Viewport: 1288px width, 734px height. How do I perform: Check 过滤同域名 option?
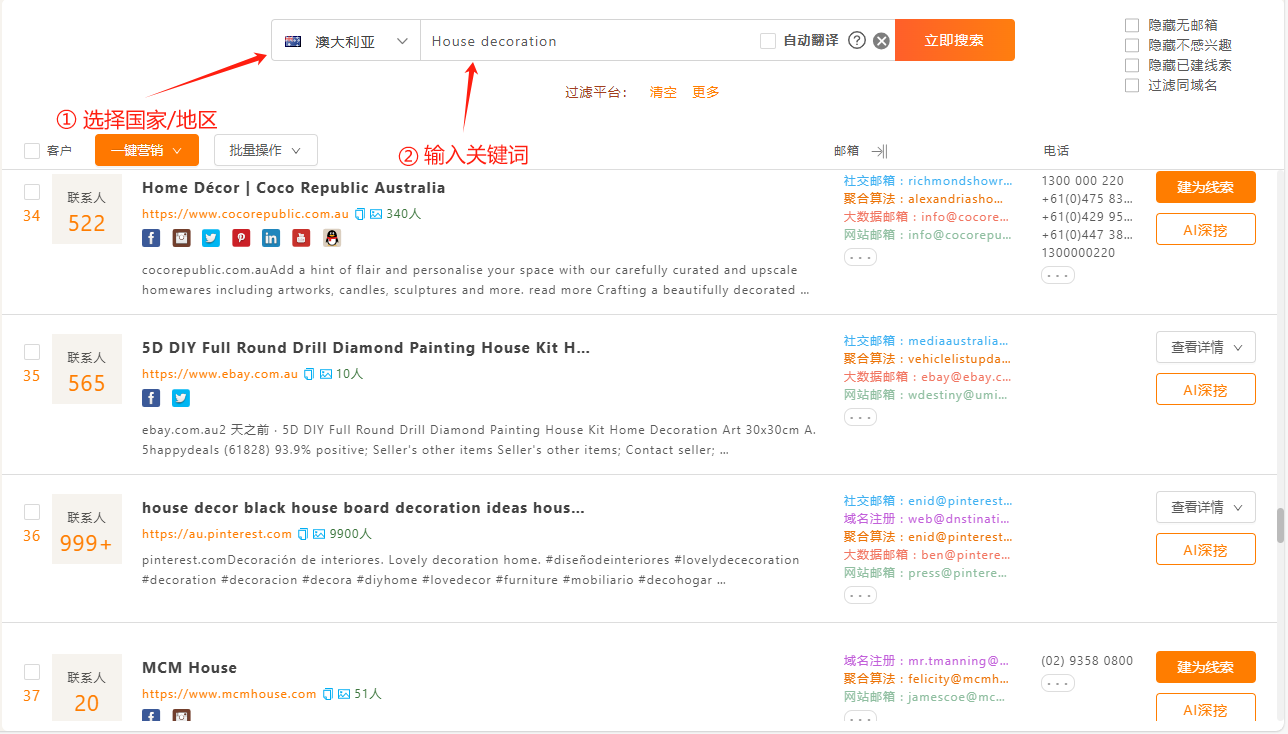click(x=1132, y=85)
